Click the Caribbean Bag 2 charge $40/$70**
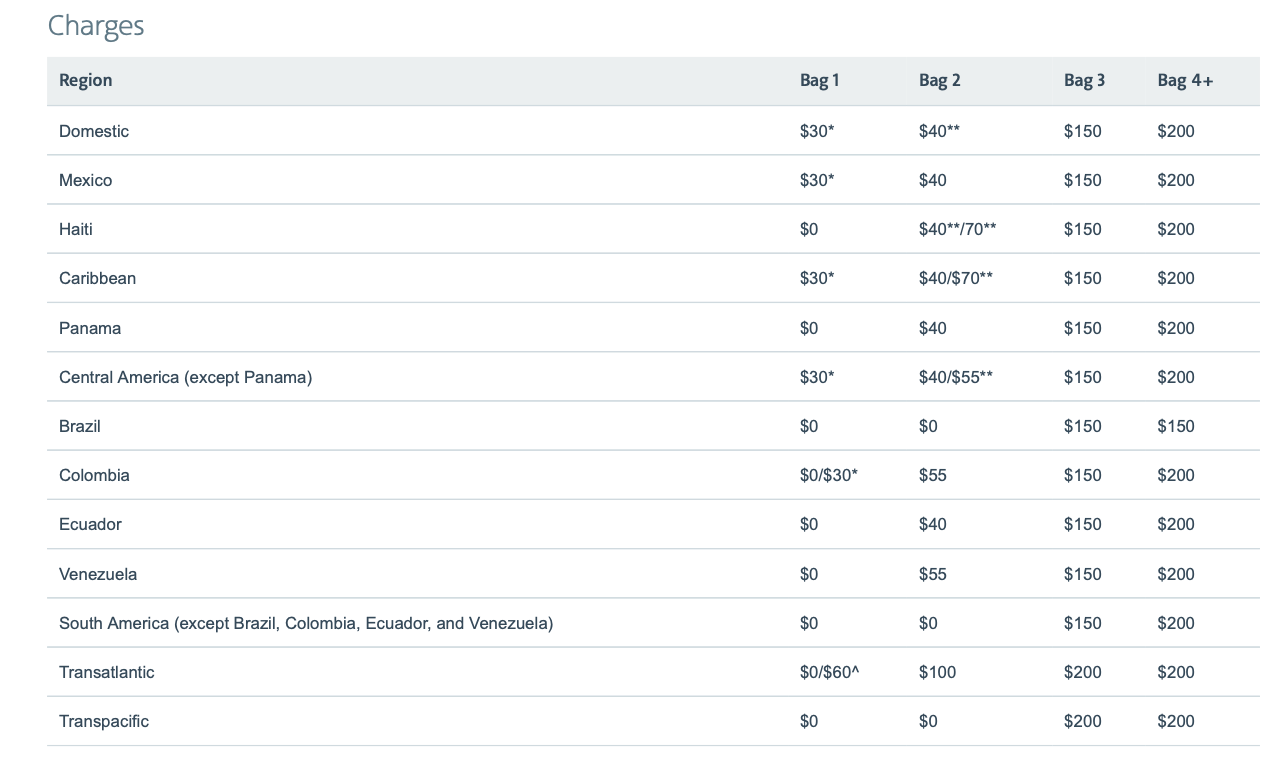Viewport: 1280px width, 764px height. click(955, 278)
